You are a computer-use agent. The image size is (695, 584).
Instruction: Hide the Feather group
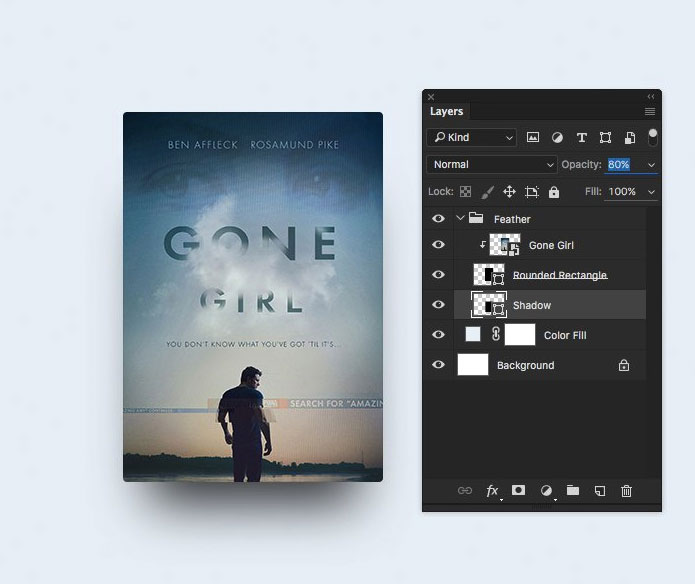[438, 218]
